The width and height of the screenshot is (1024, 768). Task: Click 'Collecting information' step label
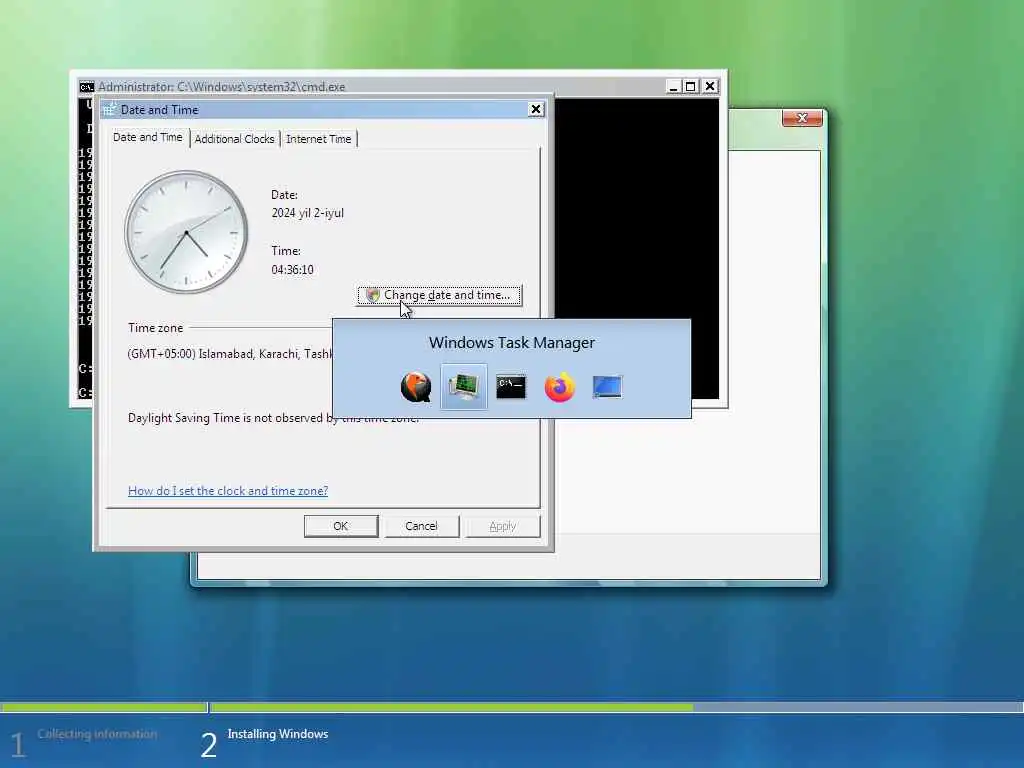97,734
